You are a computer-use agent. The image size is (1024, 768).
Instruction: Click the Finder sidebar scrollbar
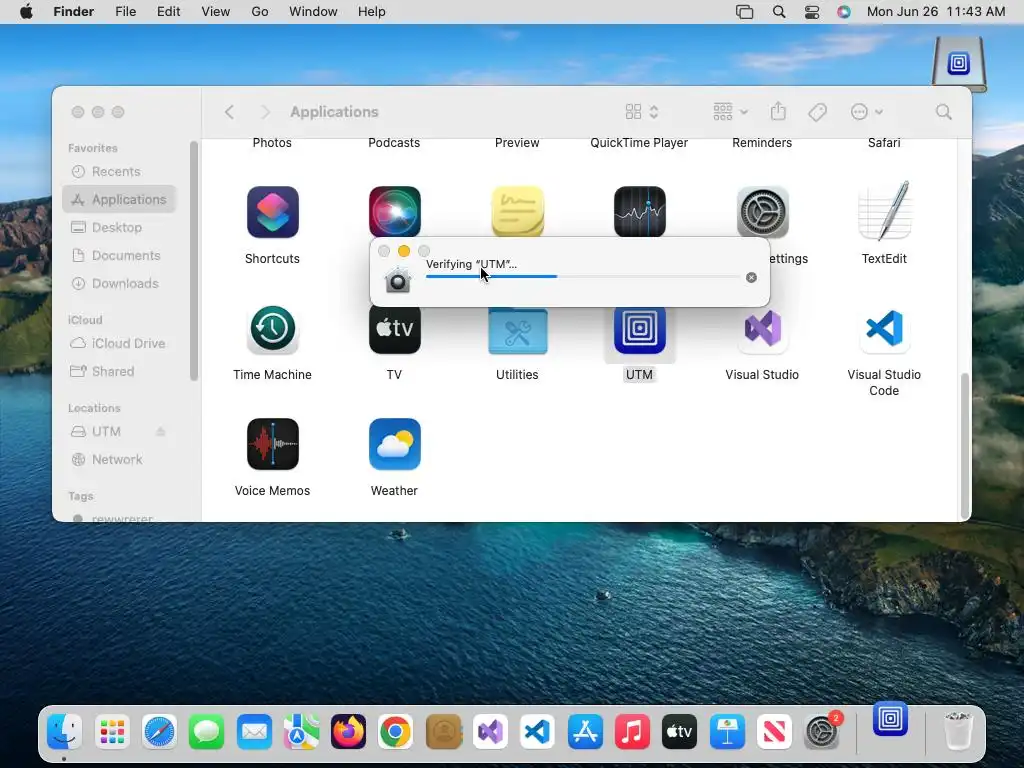coord(193,260)
